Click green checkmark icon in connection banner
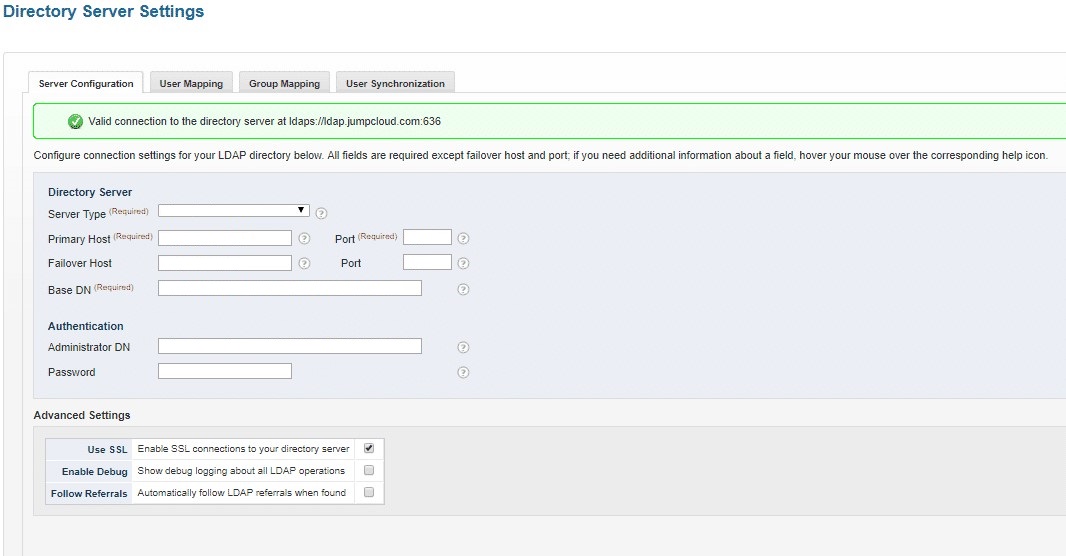Screen dimensions: 1066x556 pos(75,121)
